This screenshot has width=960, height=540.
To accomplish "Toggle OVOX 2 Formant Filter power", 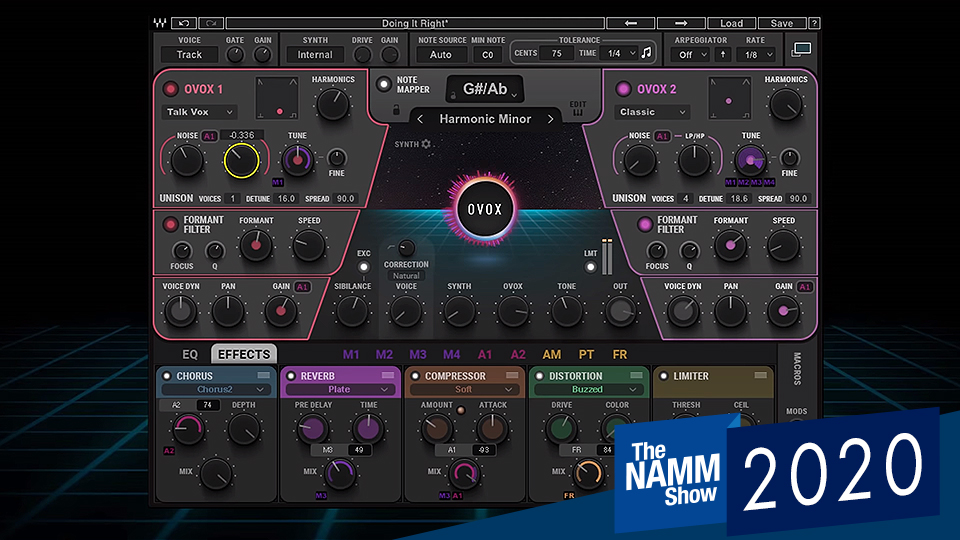I will [x=644, y=225].
